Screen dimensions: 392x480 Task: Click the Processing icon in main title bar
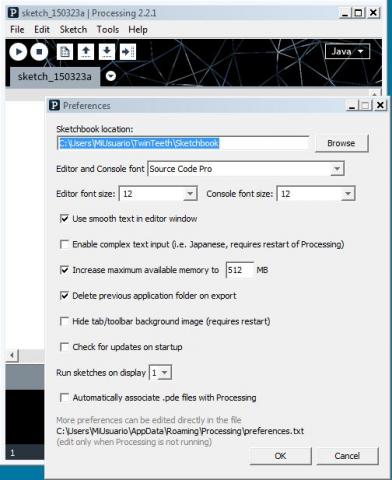(13, 13)
